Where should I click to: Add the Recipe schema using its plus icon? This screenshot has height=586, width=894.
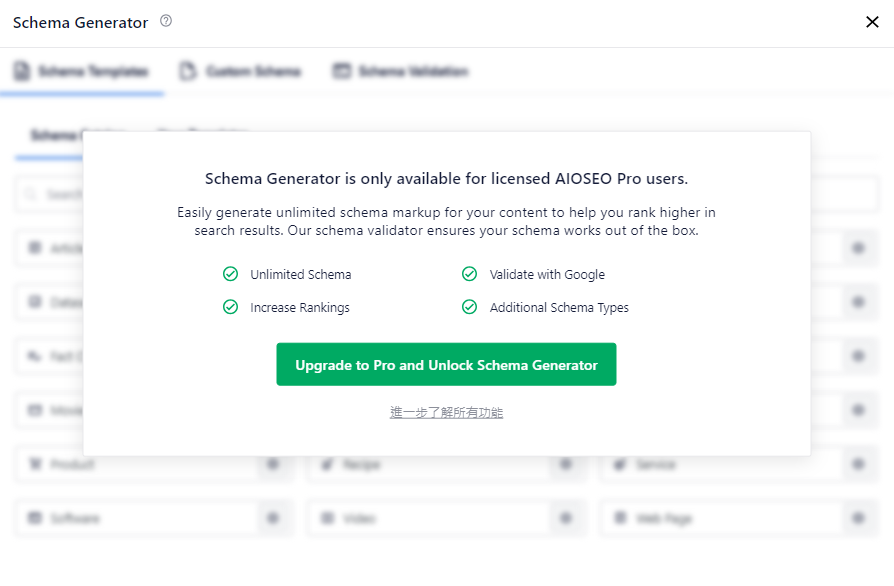(x=566, y=464)
